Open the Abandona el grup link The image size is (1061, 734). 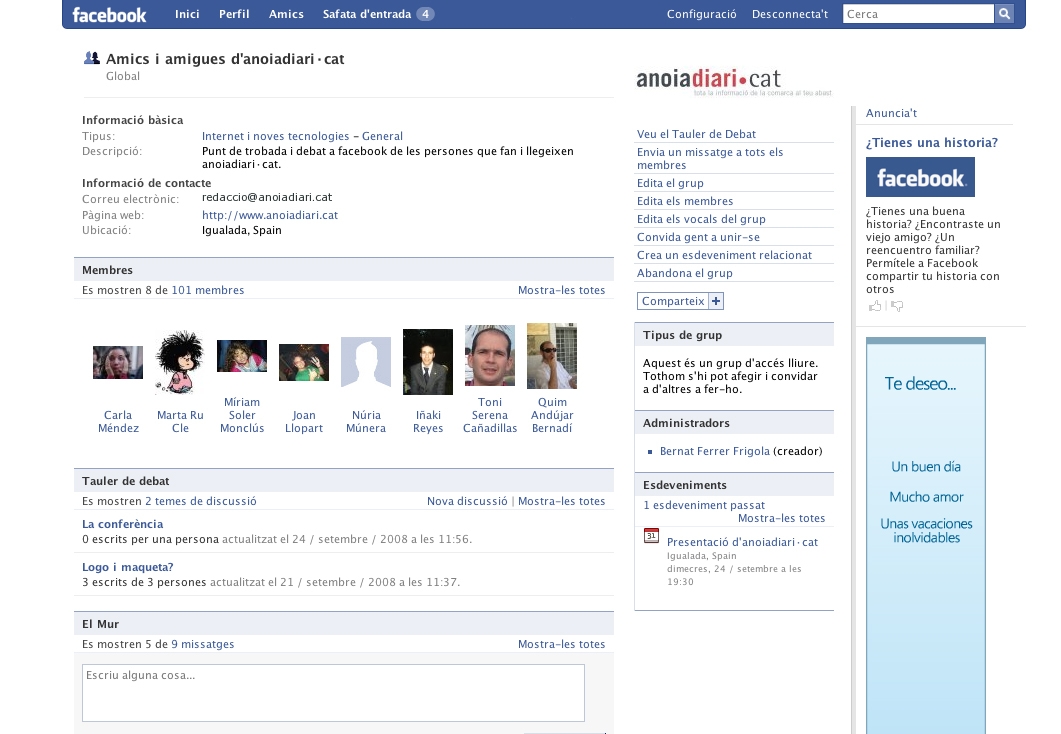click(x=685, y=273)
